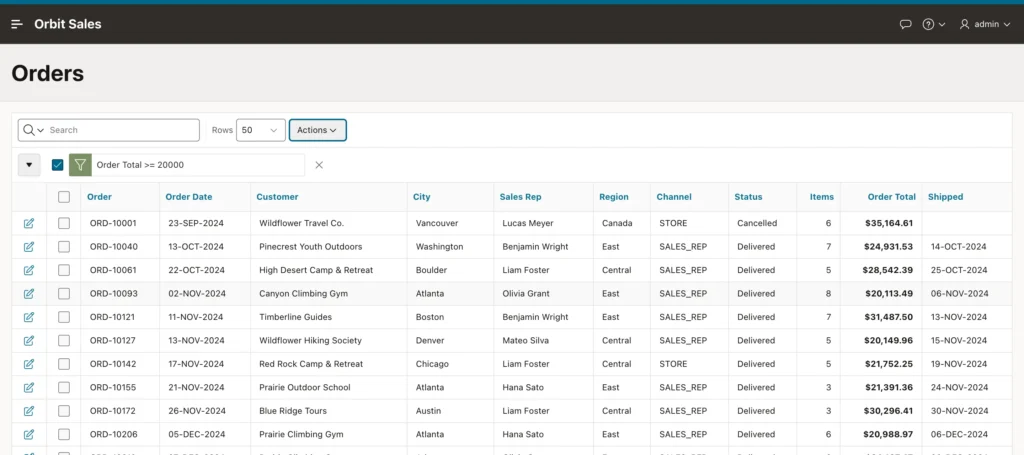The height and width of the screenshot is (455, 1024).
Task: Click the green filter funnel icon
Action: (80, 165)
